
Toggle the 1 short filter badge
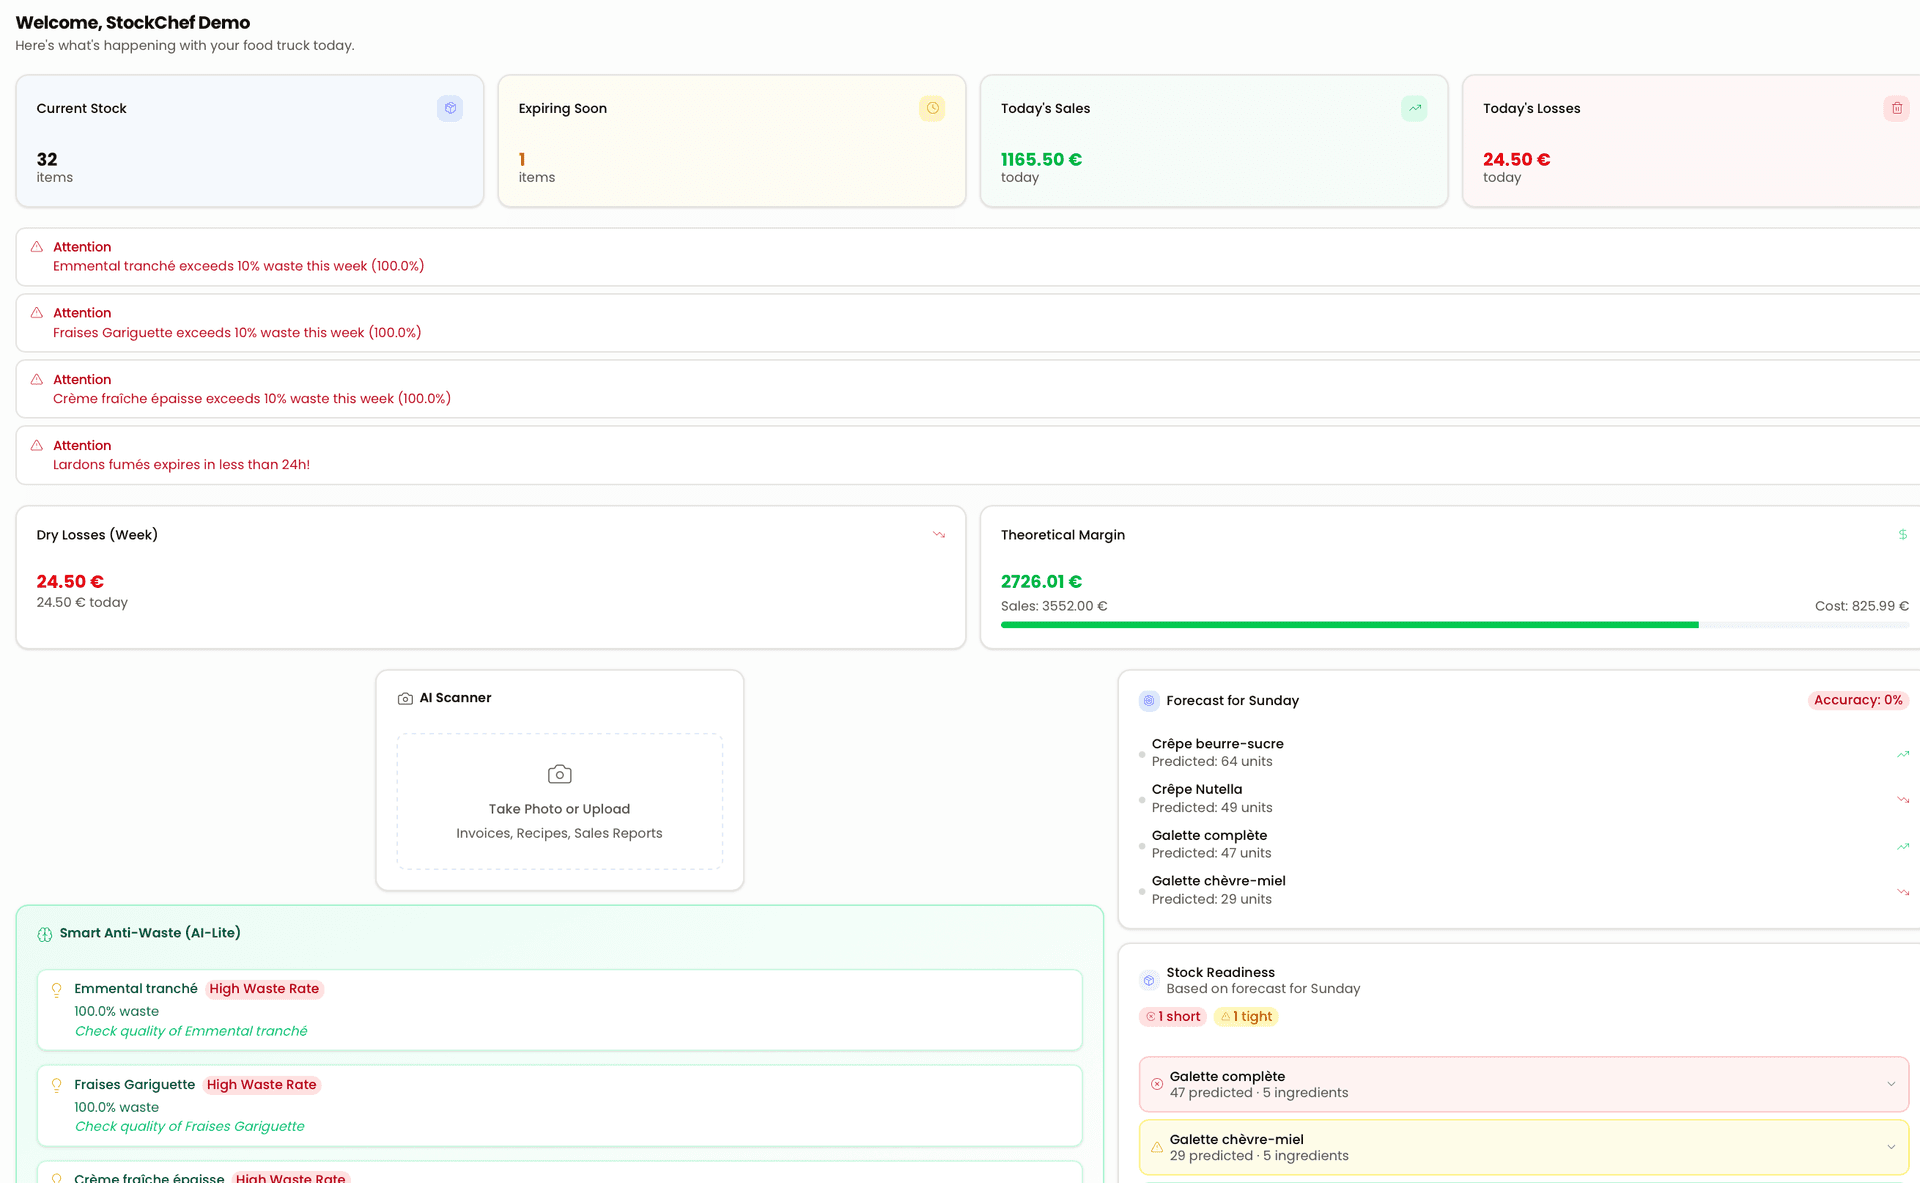[x=1172, y=1017]
